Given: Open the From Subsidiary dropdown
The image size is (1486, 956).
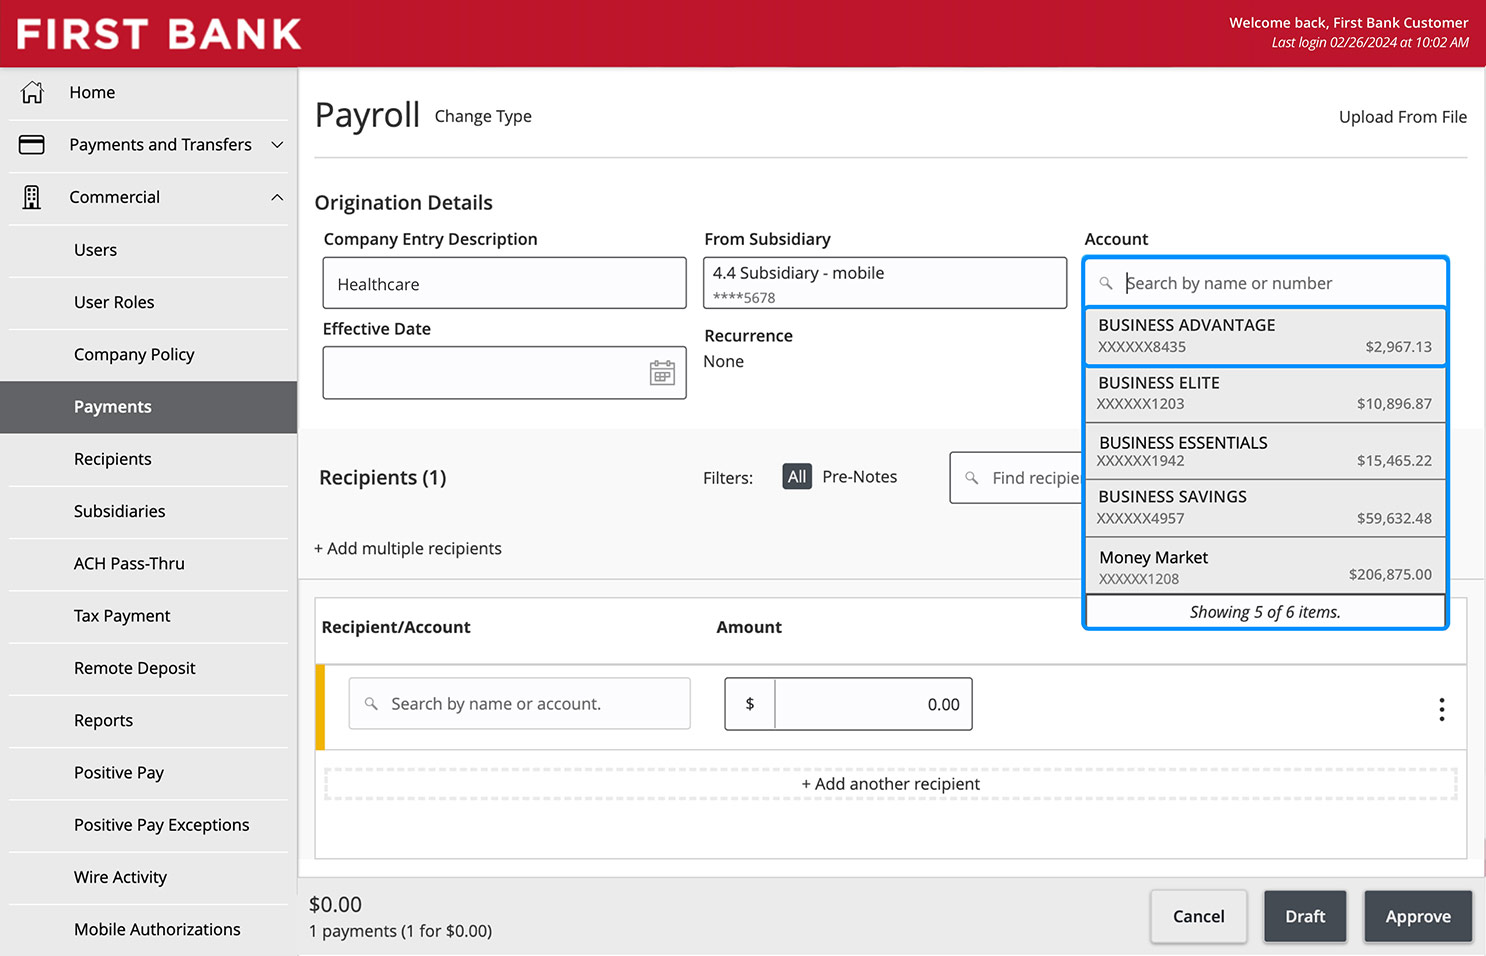Looking at the screenshot, I should click(x=885, y=283).
